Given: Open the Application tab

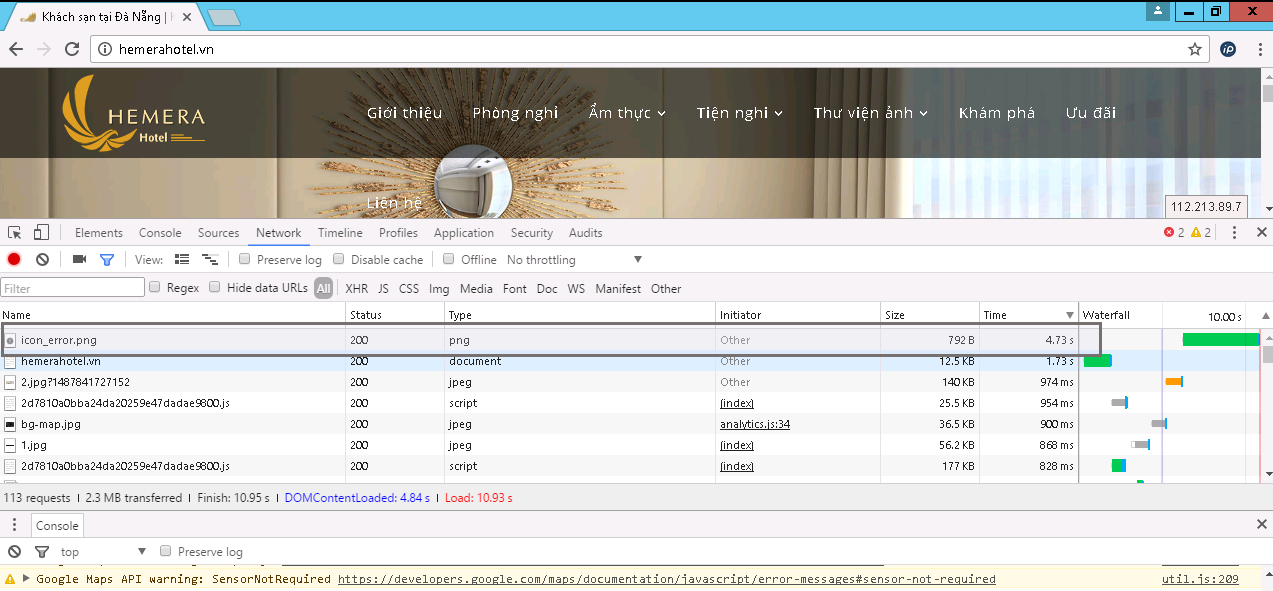Looking at the screenshot, I should [464, 233].
